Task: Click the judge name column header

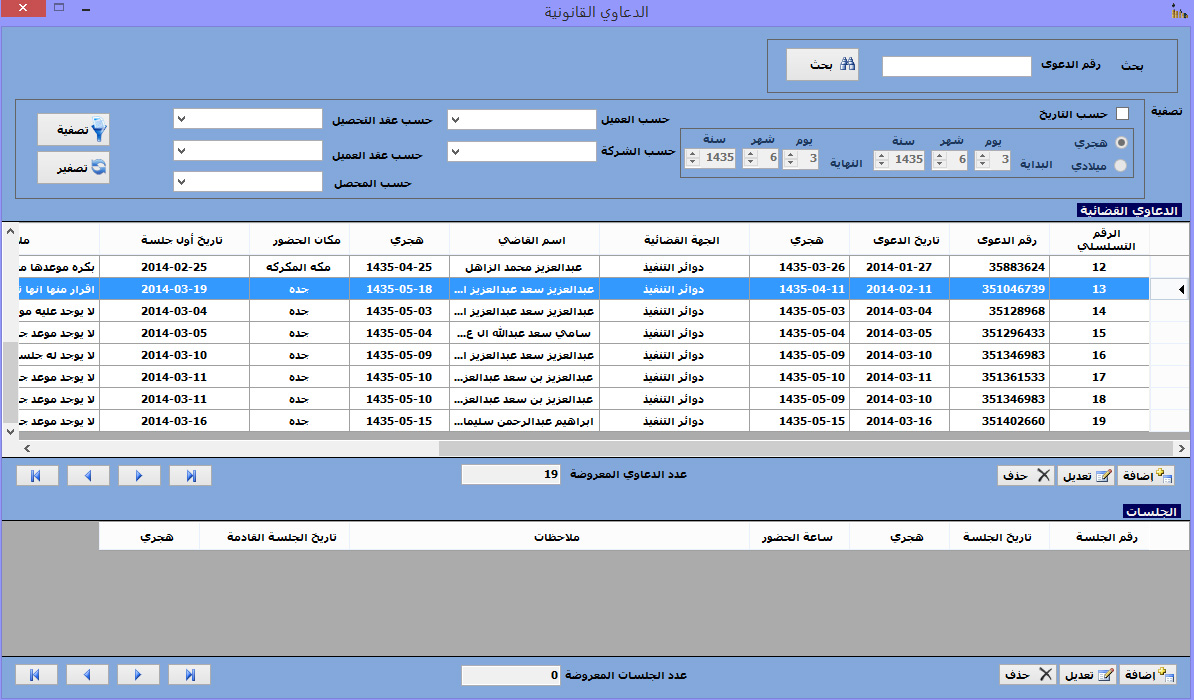Action: (x=524, y=241)
